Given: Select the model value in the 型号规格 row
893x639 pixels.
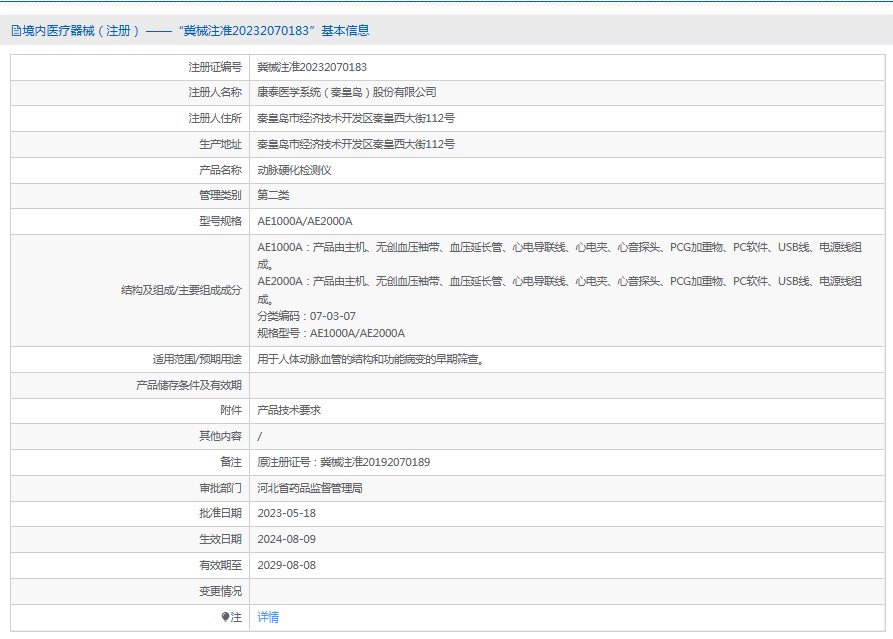Looking at the screenshot, I should pos(305,221).
